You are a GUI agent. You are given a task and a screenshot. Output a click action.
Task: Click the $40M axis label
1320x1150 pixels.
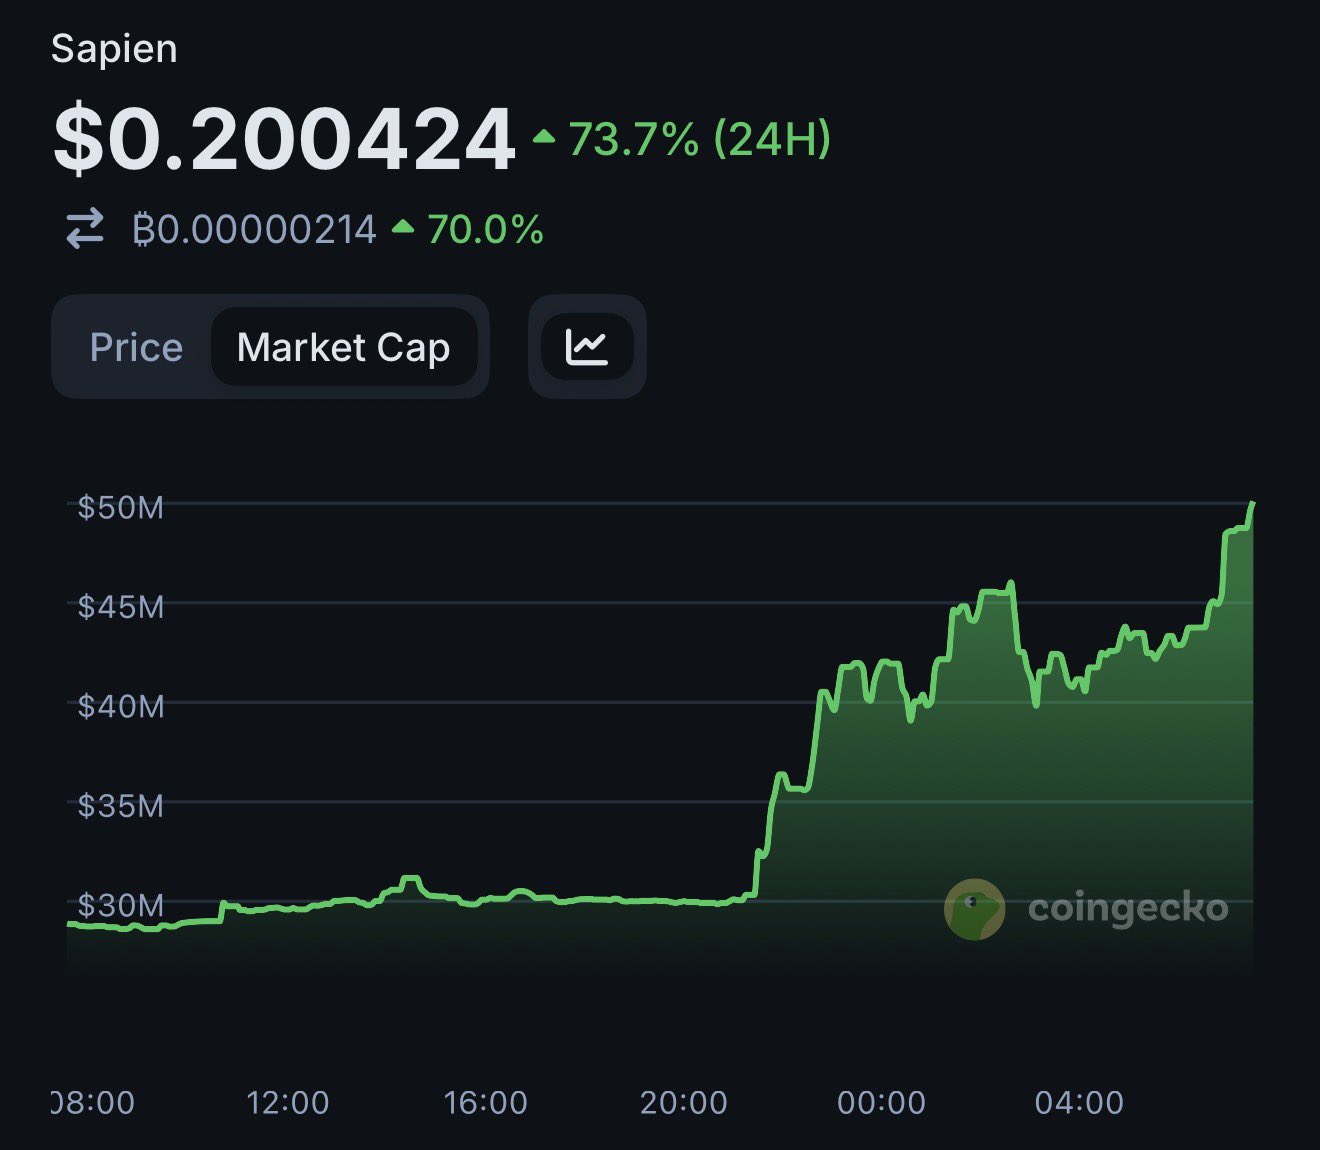coord(120,706)
